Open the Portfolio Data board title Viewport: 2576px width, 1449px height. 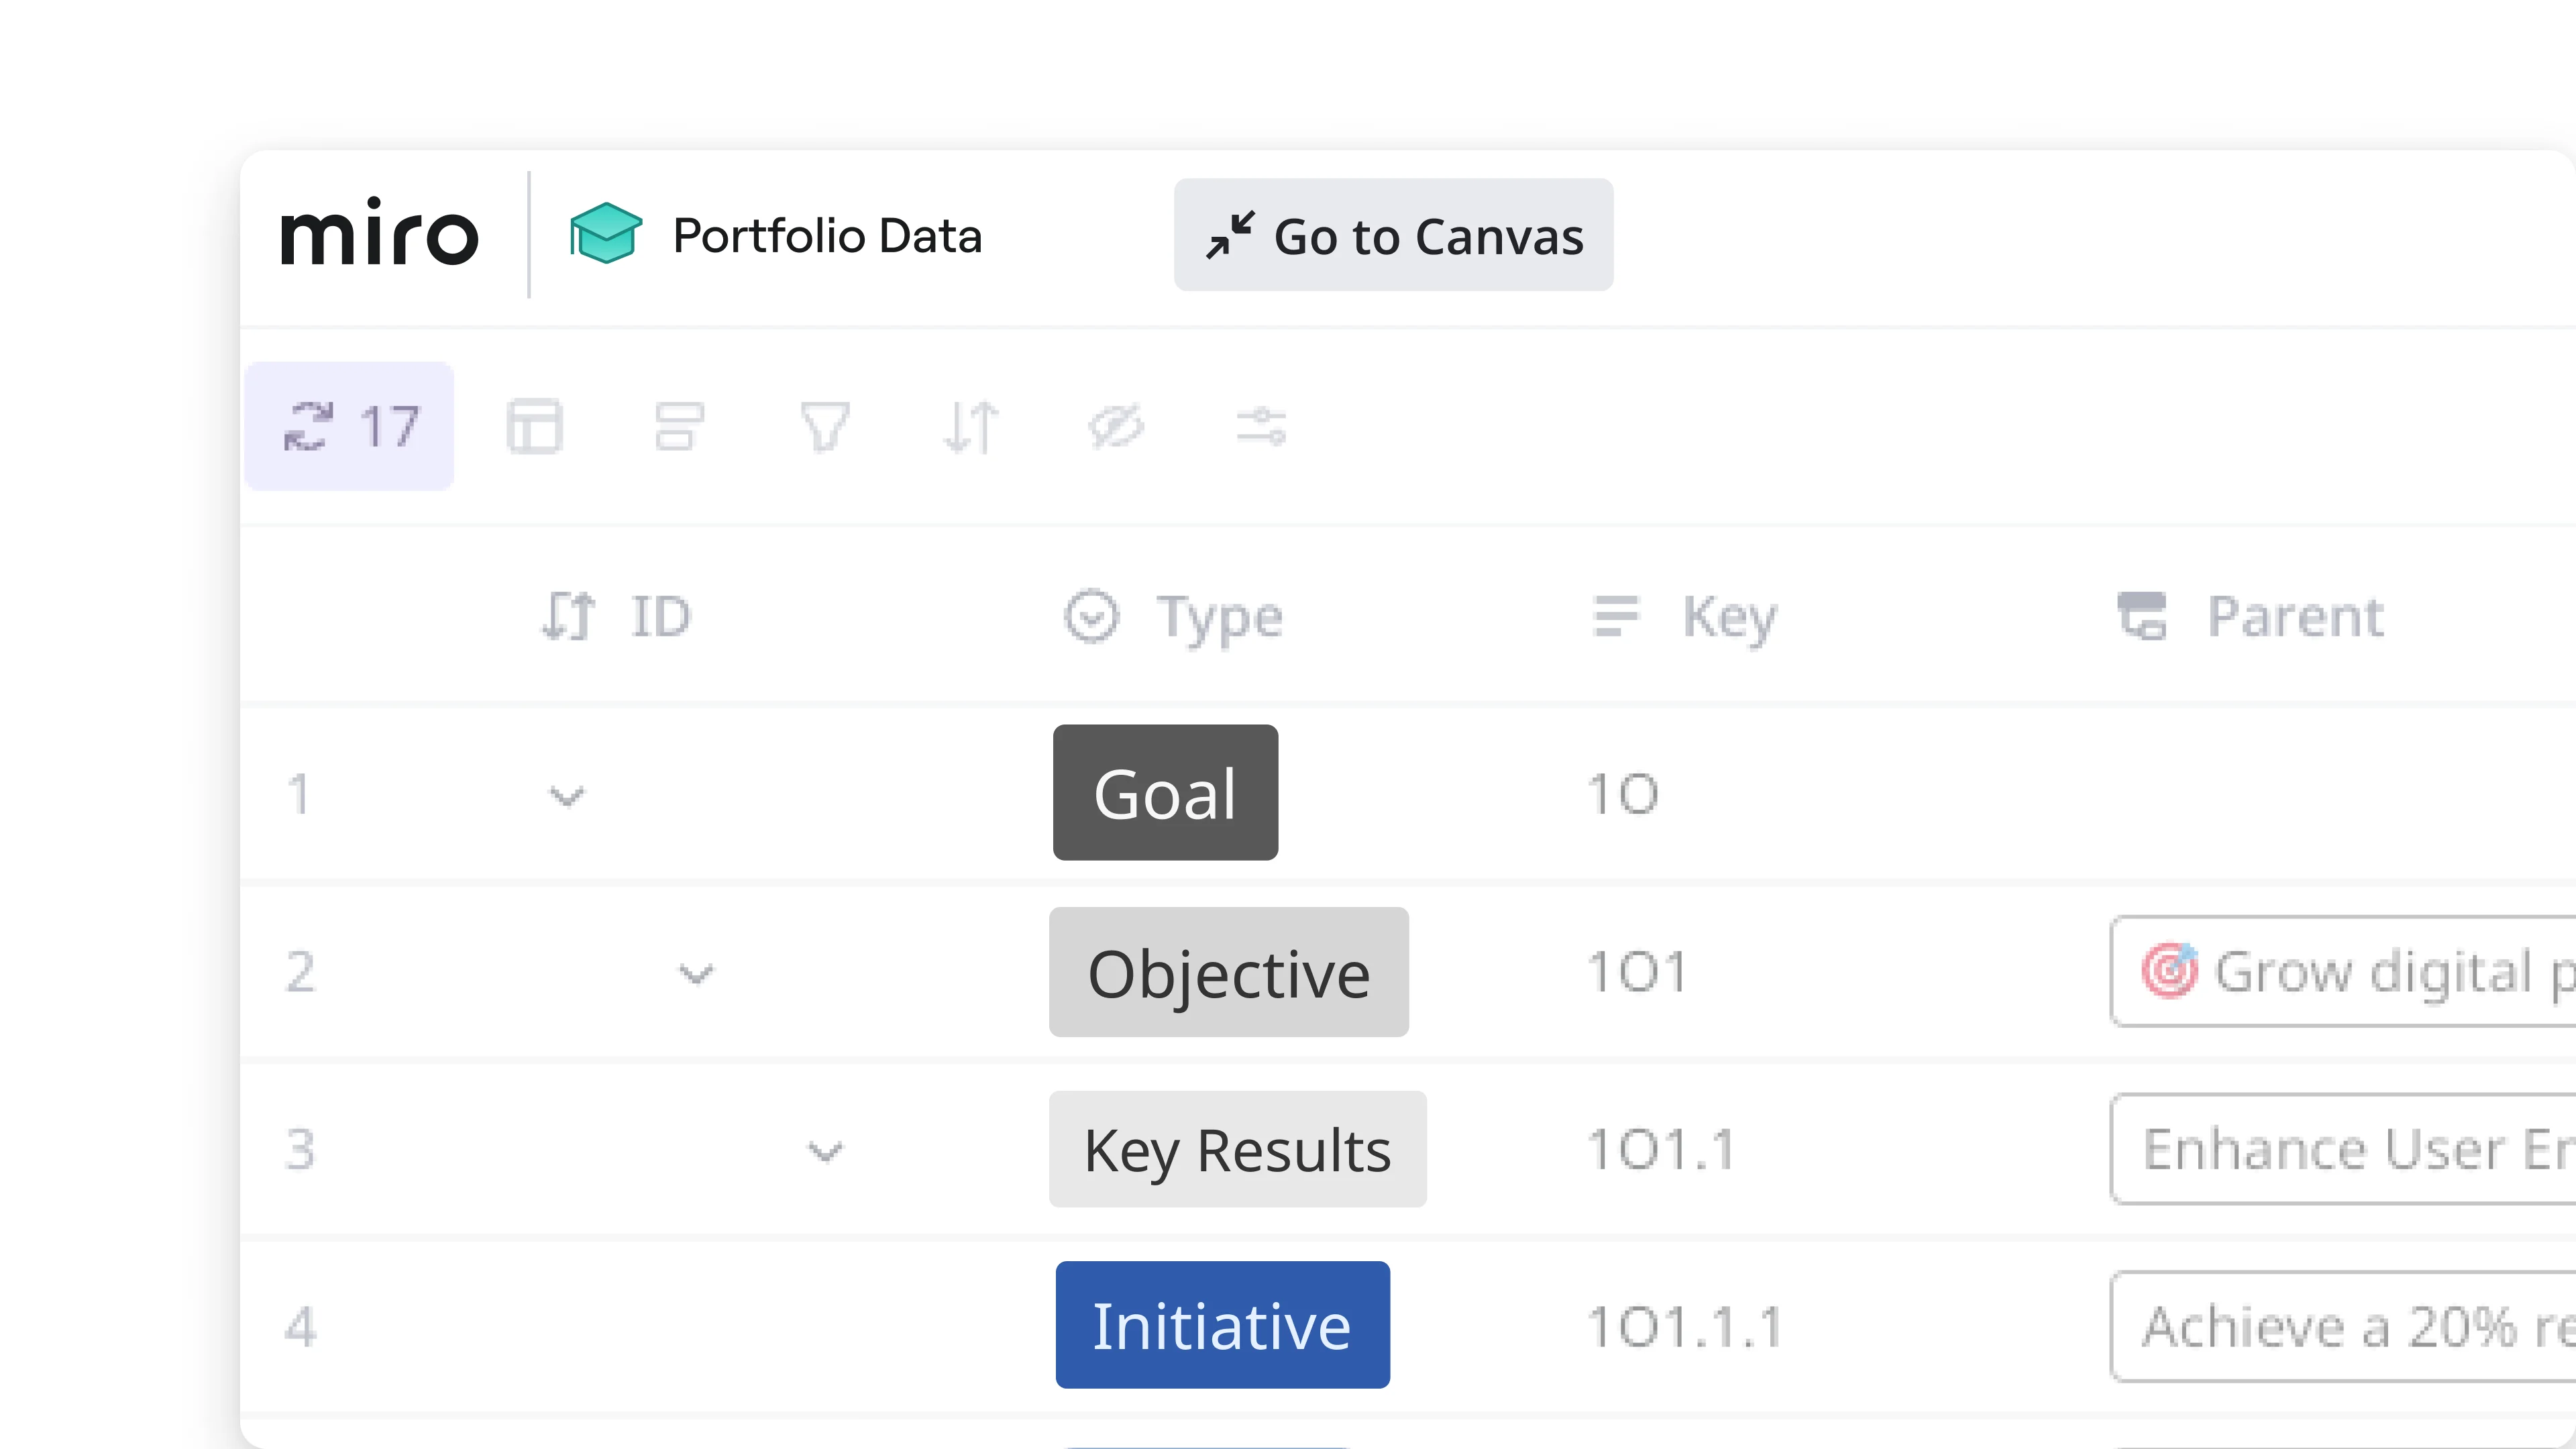point(827,236)
